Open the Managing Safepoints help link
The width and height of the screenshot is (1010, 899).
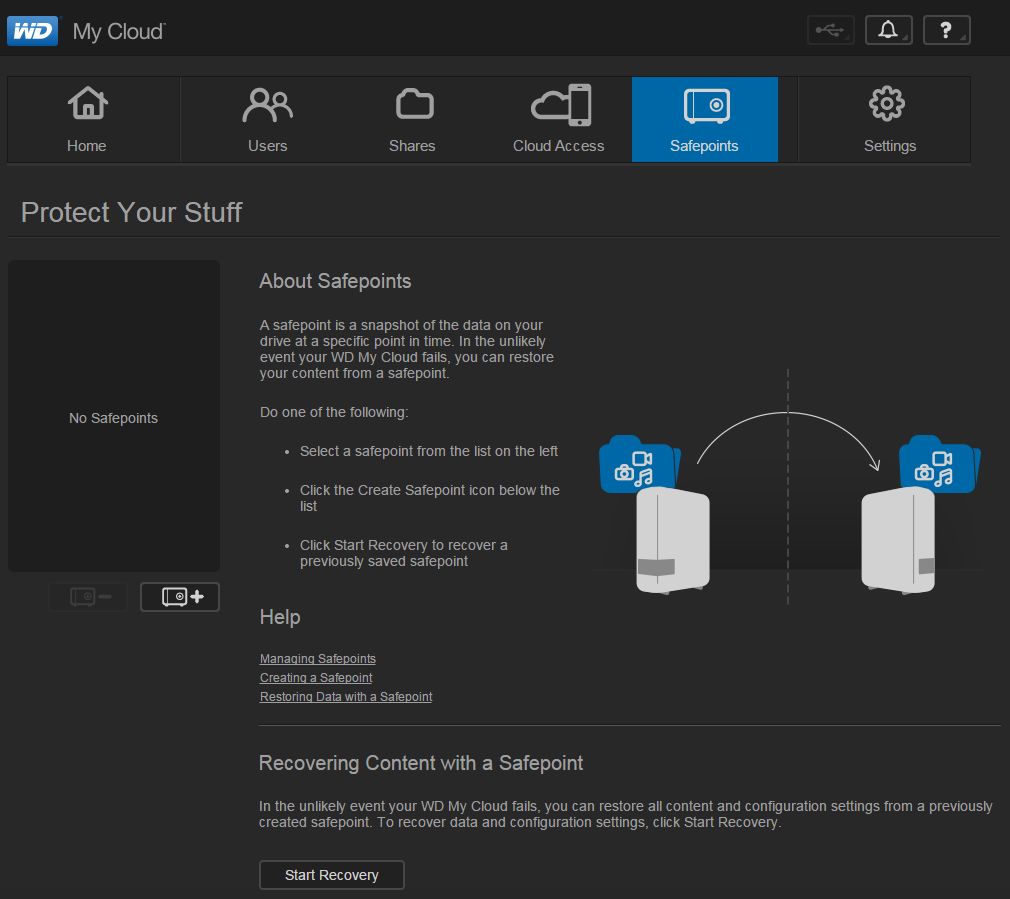[318, 659]
